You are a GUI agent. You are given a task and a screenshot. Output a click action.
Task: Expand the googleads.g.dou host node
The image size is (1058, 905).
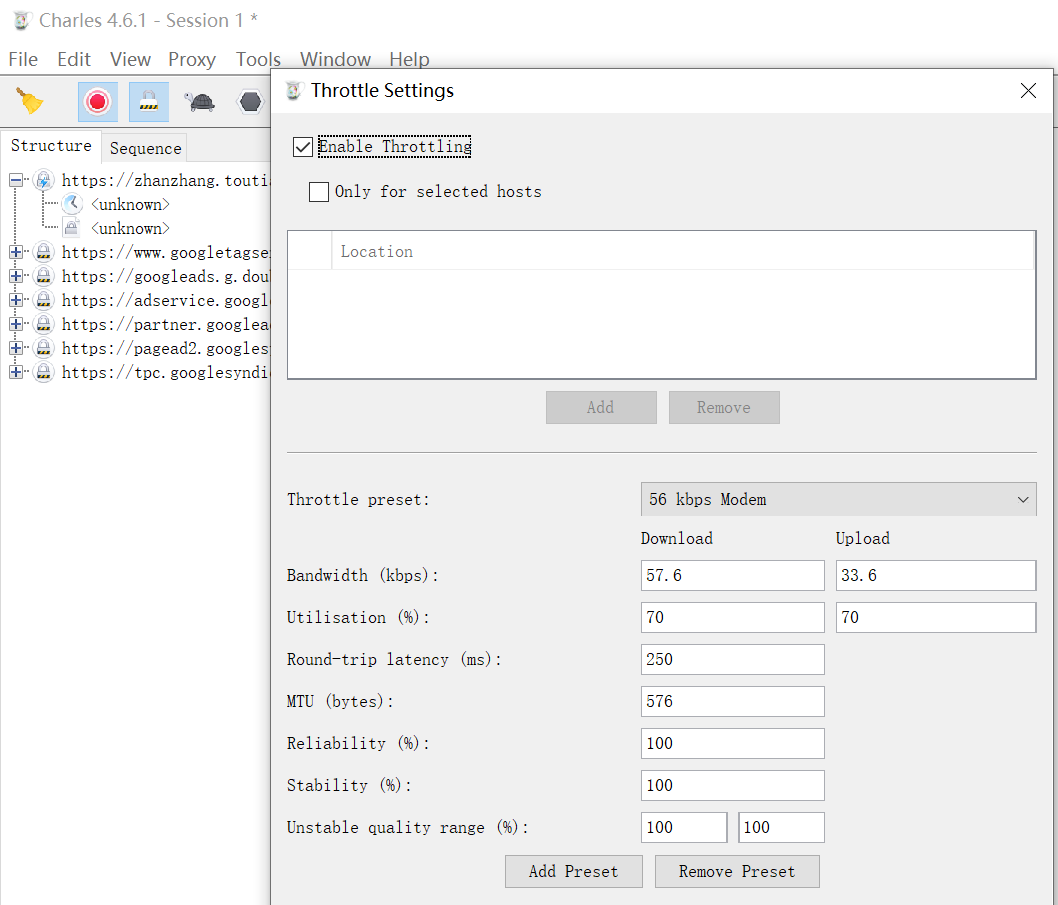pyautogui.click(x=16, y=276)
